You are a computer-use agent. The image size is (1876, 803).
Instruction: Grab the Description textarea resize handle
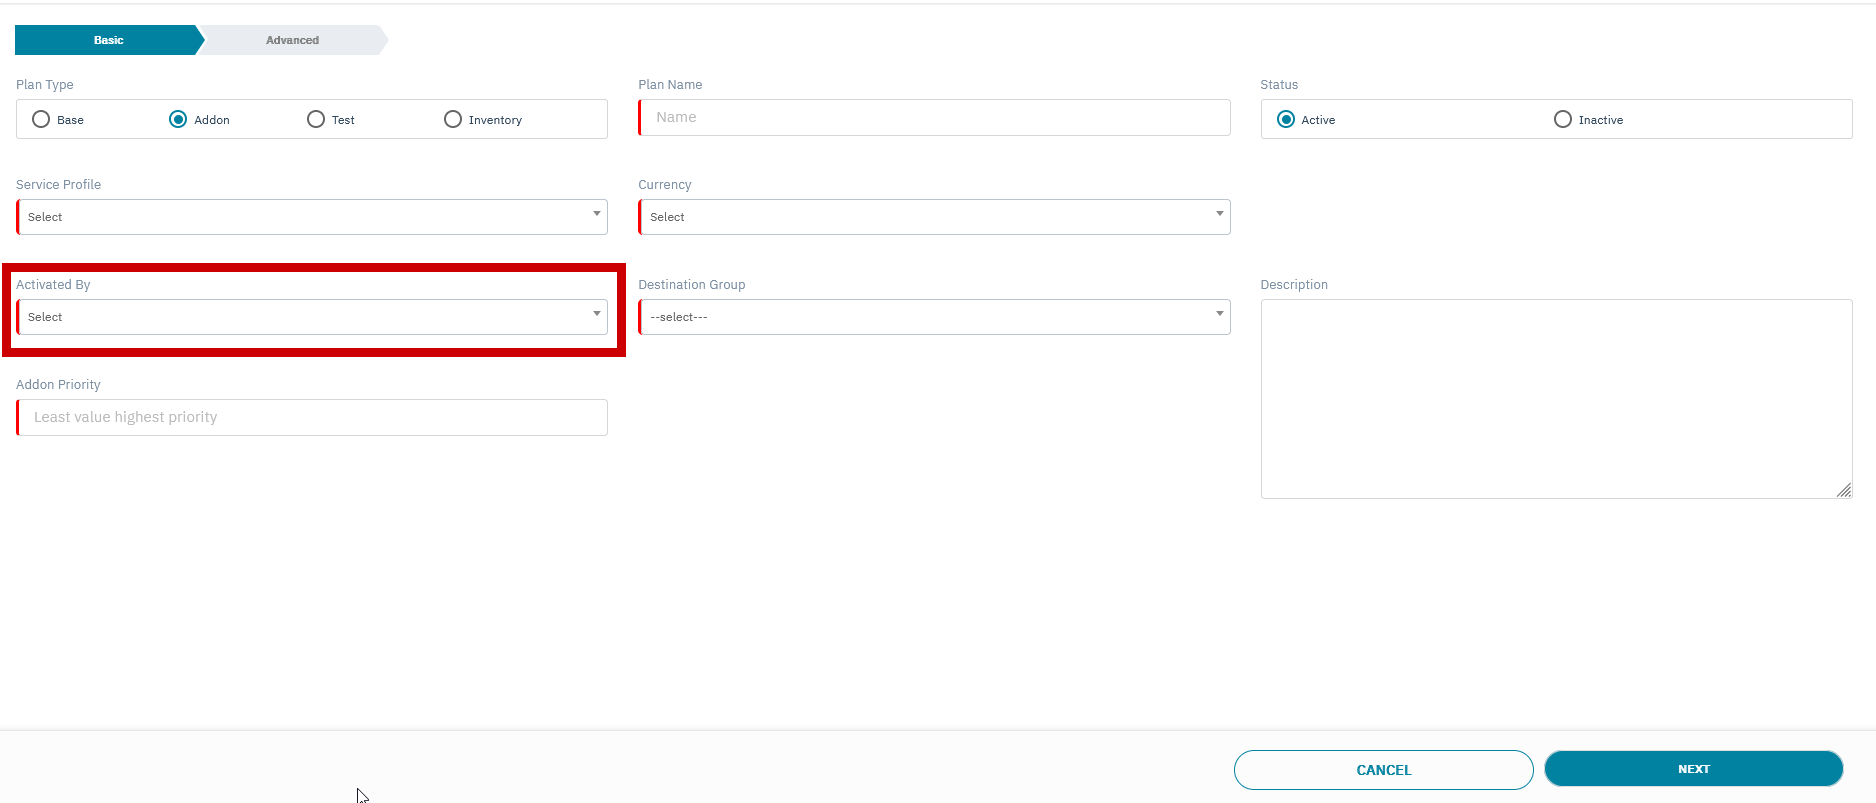(x=1844, y=490)
